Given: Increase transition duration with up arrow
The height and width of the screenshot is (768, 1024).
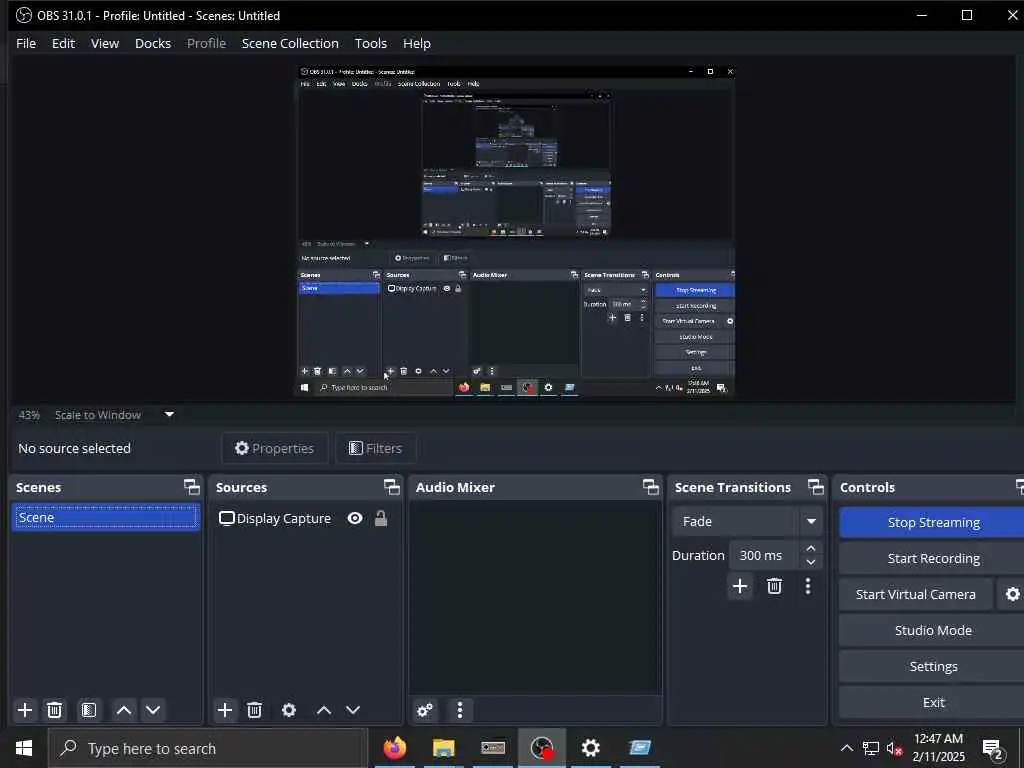Looking at the screenshot, I should pos(810,548).
